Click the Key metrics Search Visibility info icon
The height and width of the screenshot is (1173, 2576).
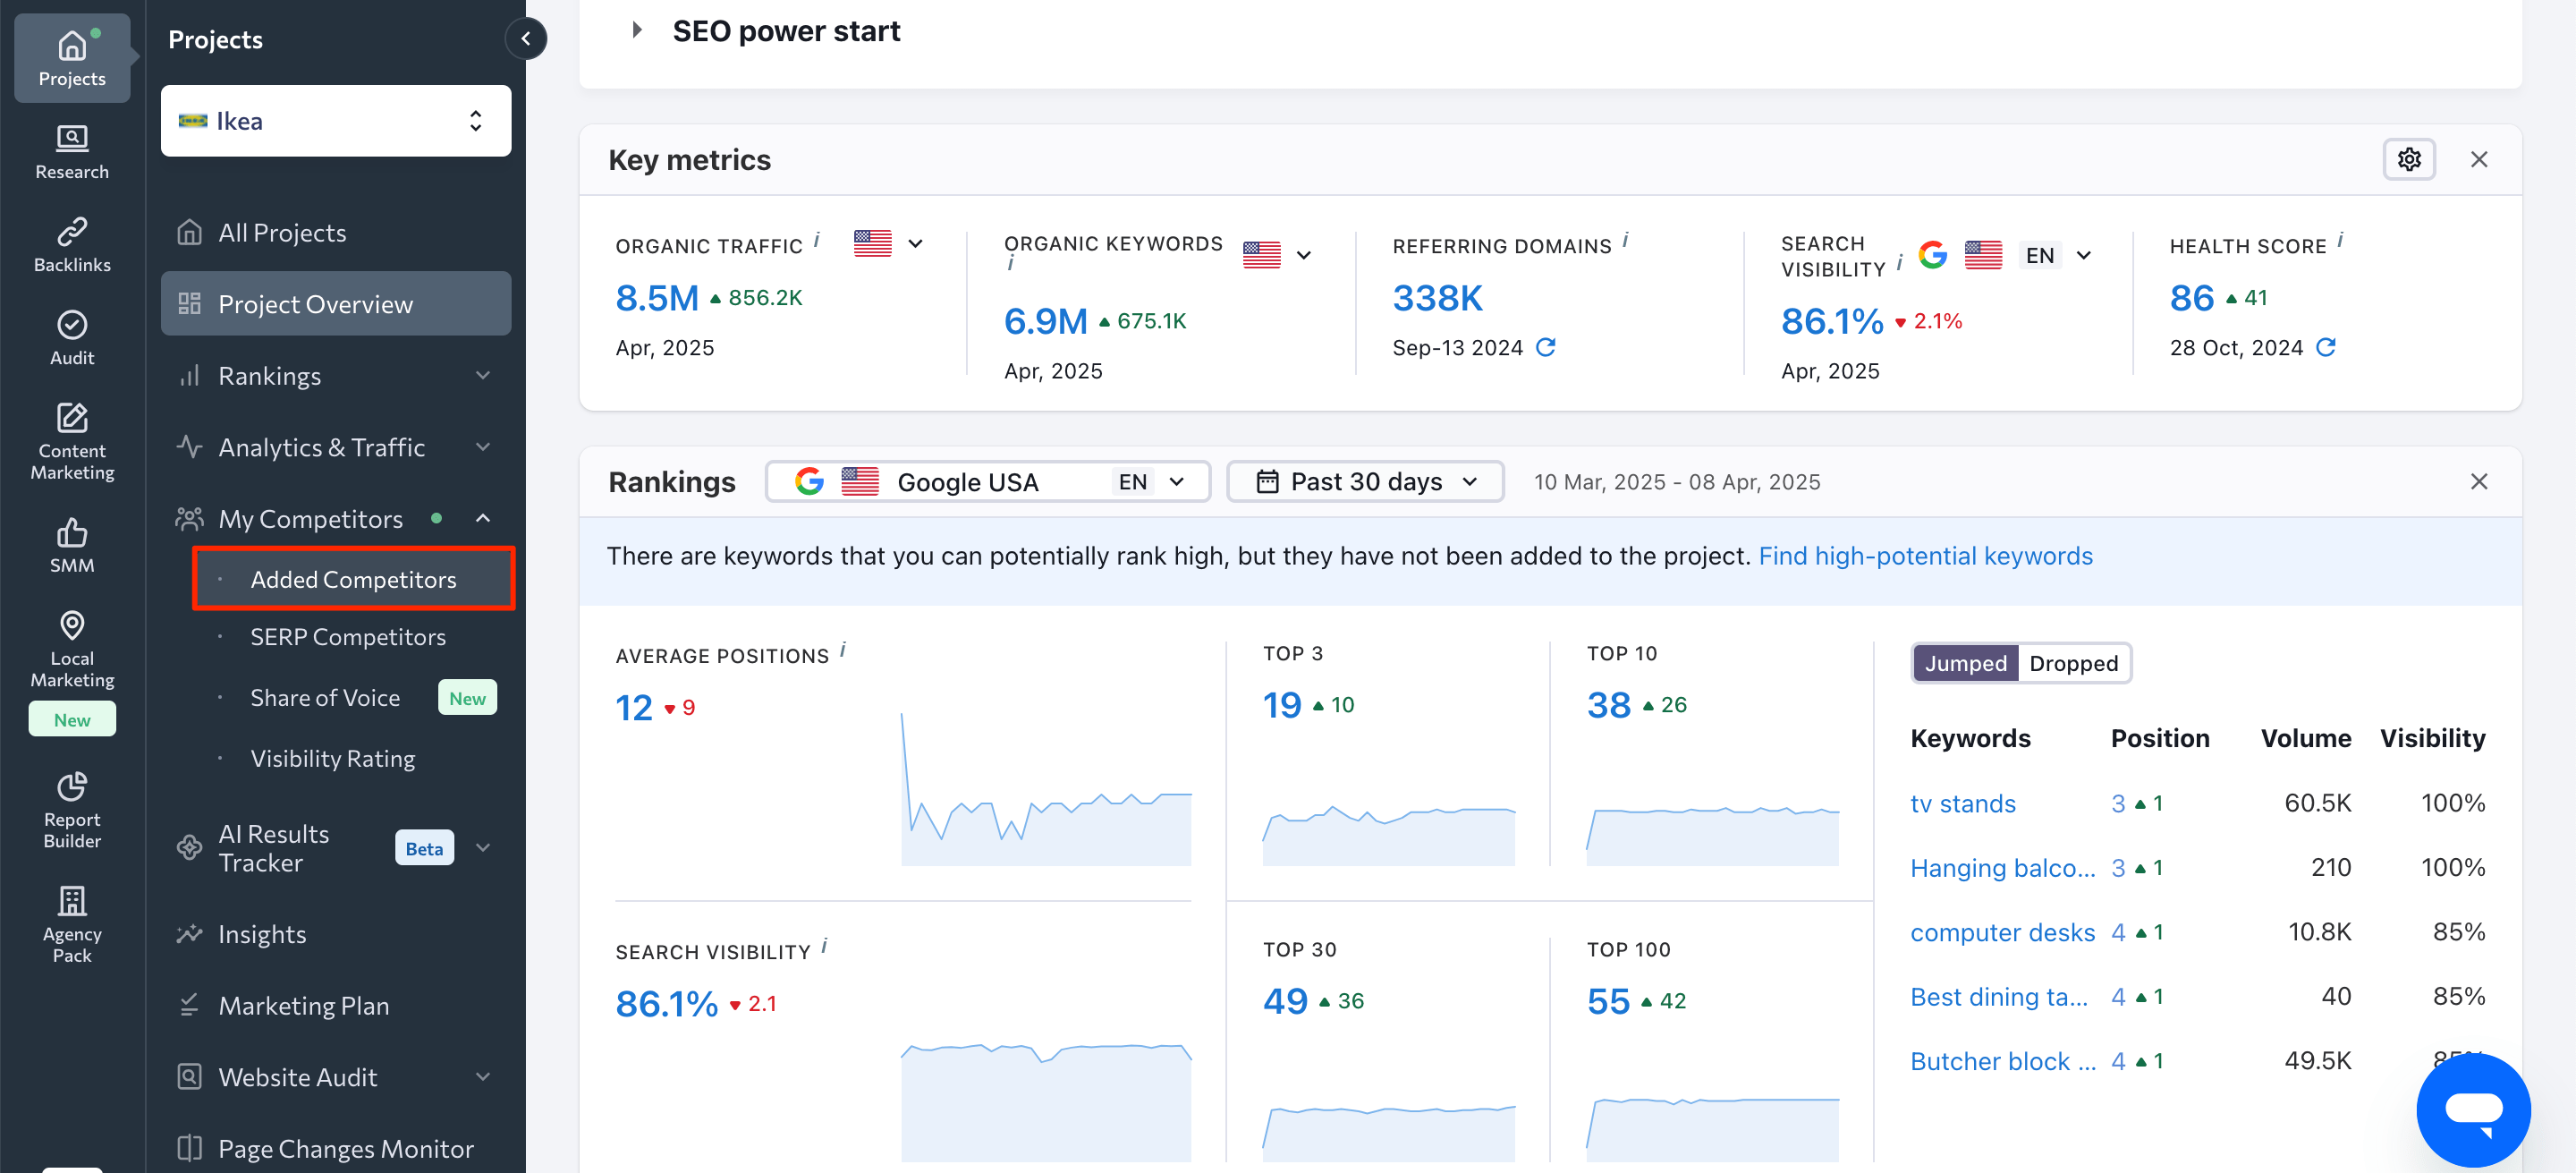click(1898, 263)
